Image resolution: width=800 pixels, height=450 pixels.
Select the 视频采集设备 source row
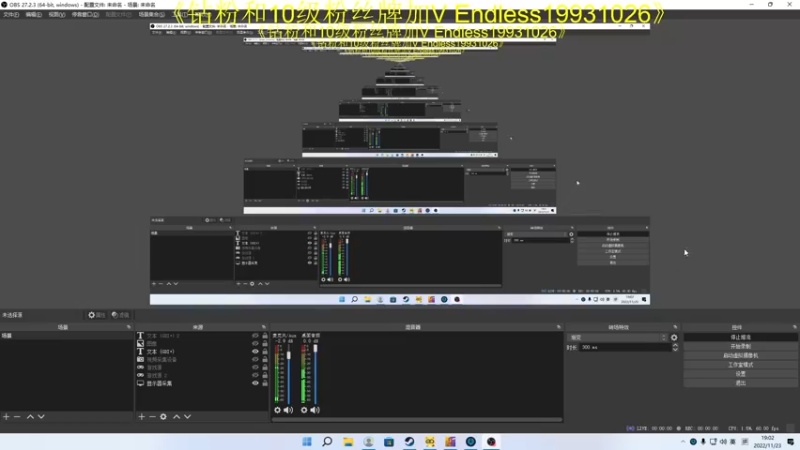(202, 360)
